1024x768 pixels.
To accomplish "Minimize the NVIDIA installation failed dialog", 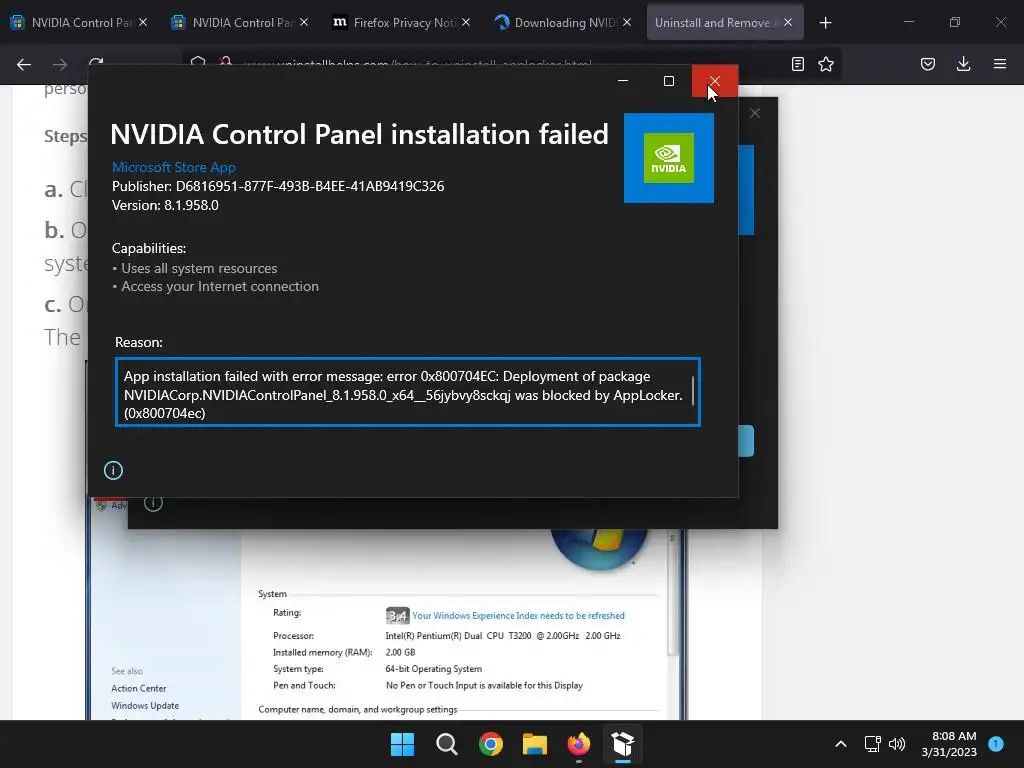I will [x=623, y=81].
